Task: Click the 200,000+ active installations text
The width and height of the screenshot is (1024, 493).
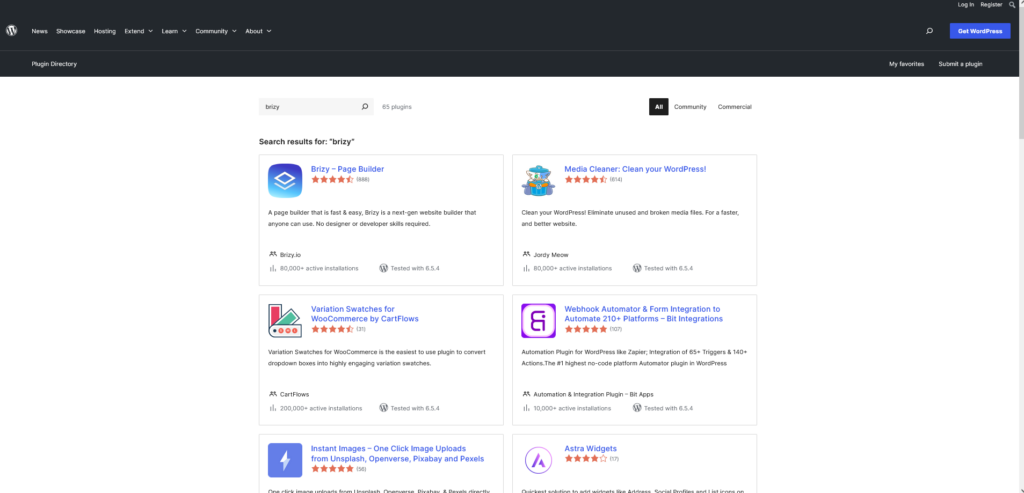Action: click(321, 408)
